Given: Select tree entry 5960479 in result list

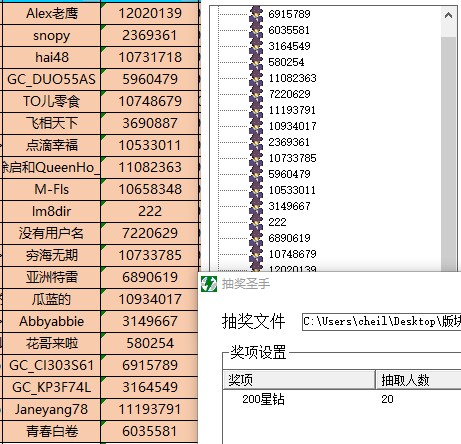Looking at the screenshot, I should (x=289, y=174).
